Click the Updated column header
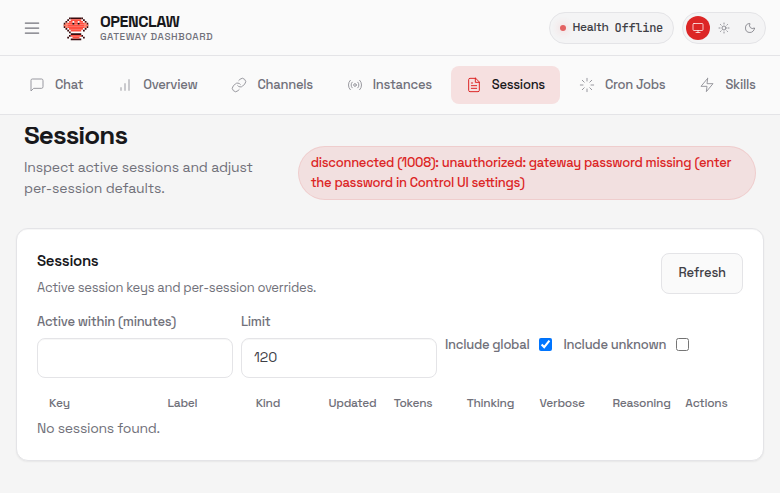The image size is (780, 493). (352, 403)
